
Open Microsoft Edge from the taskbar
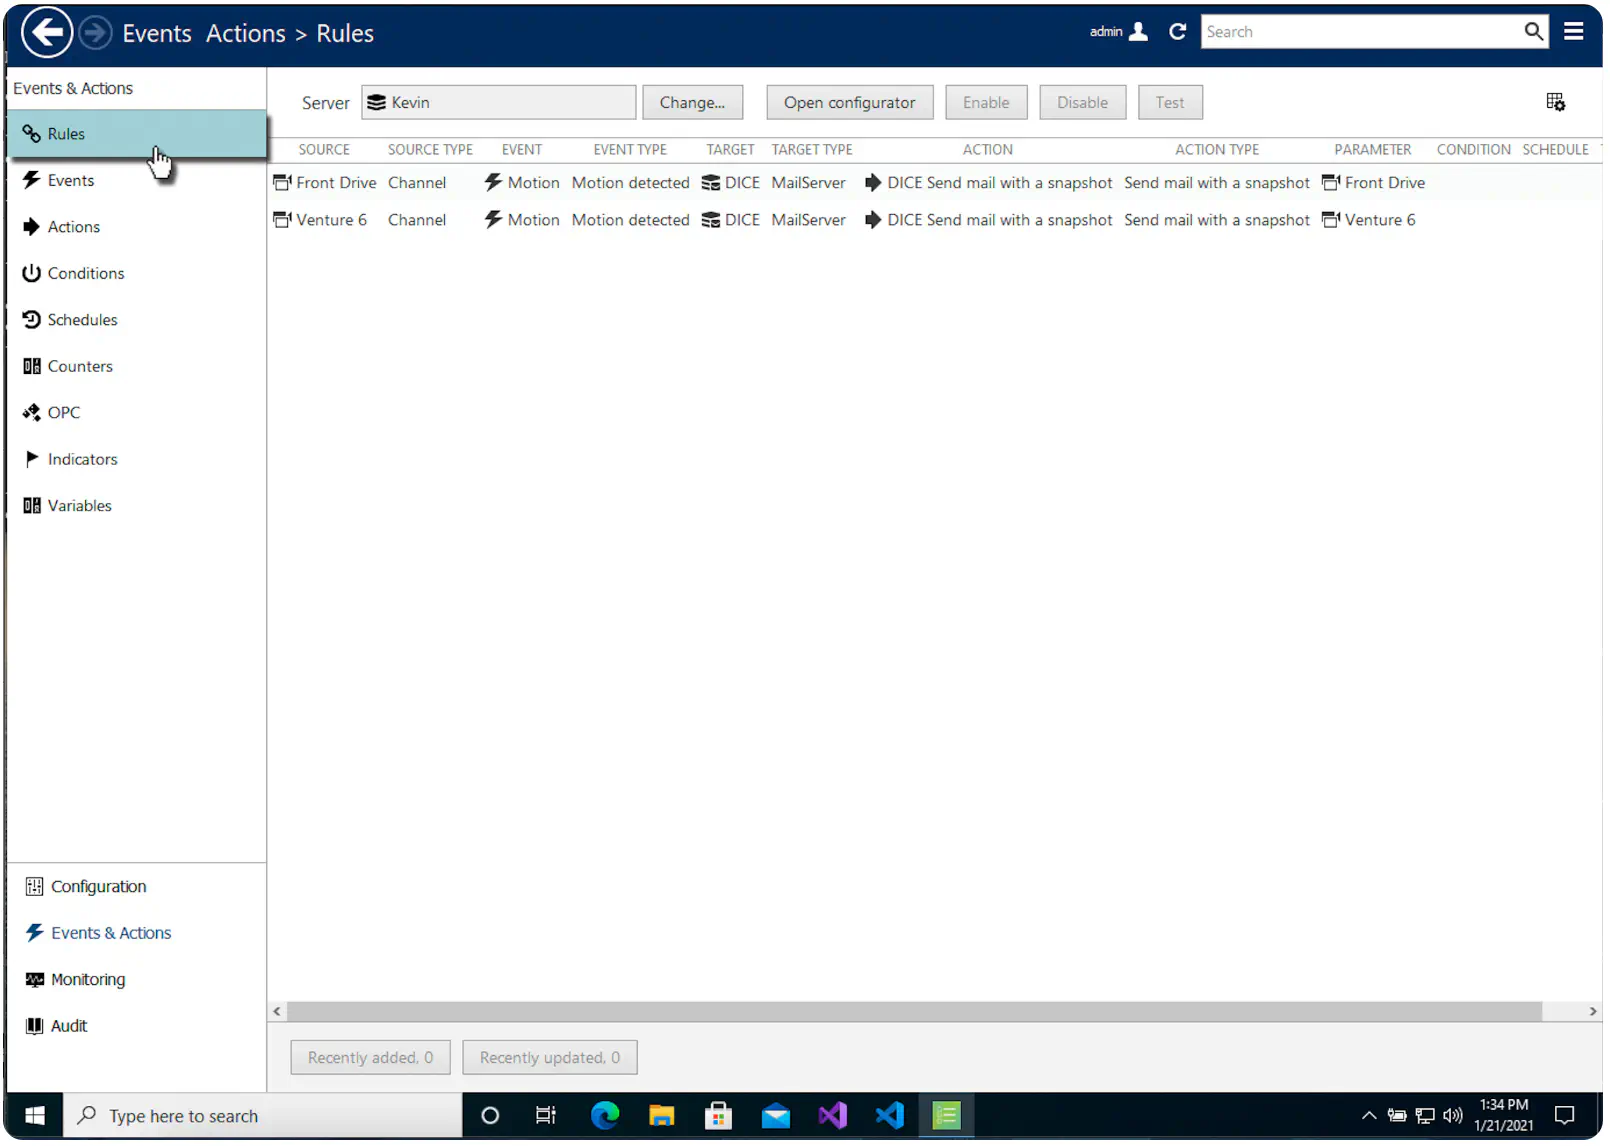coord(604,1115)
